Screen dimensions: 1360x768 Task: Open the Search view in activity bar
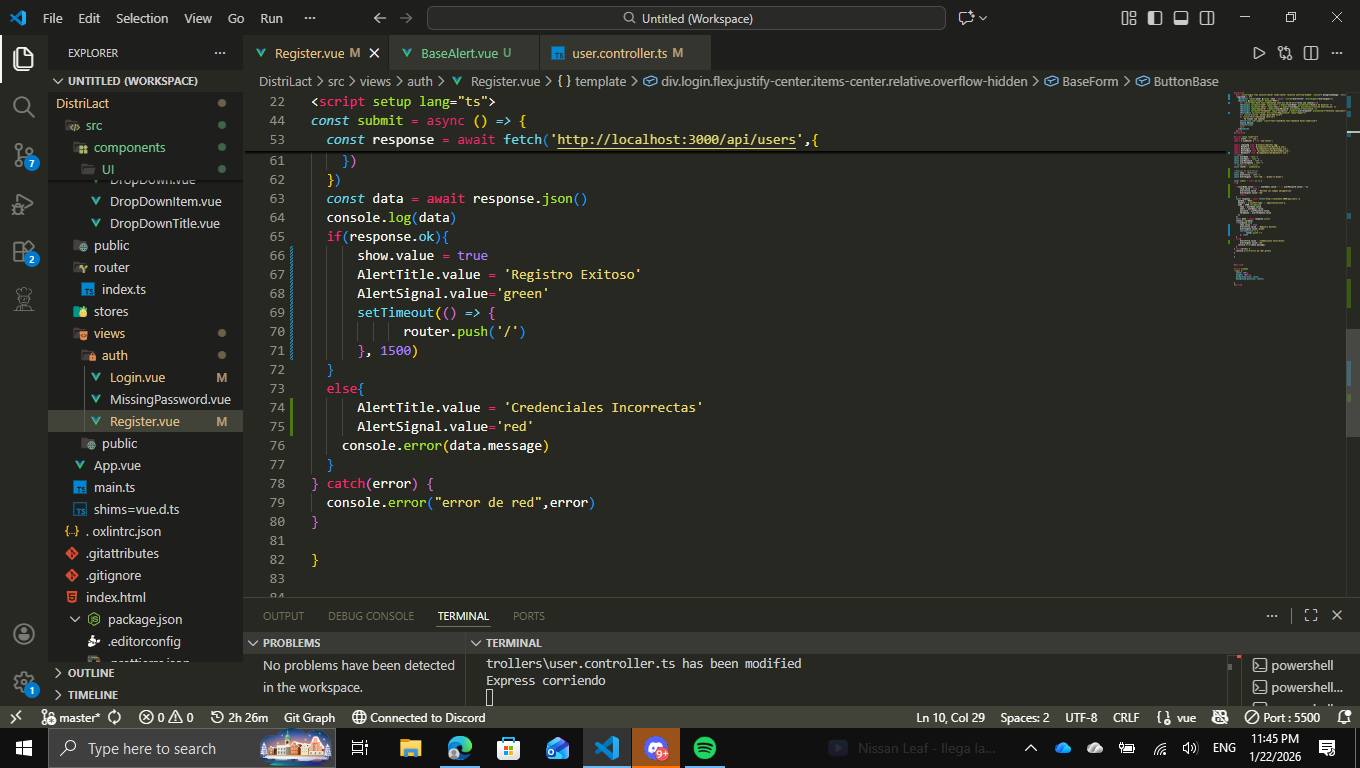(23, 106)
